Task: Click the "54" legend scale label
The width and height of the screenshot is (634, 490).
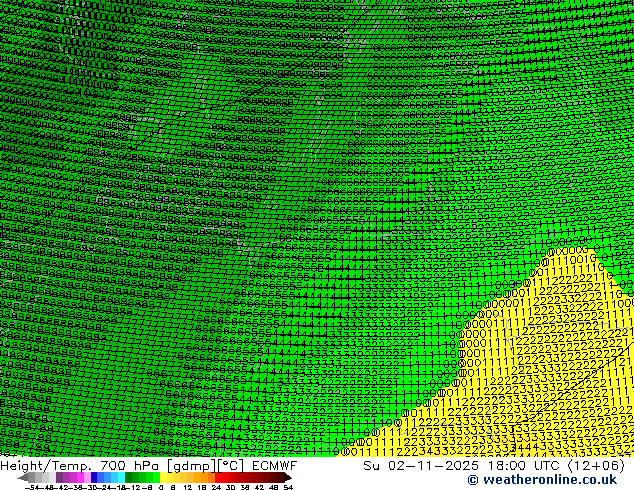Action: click(x=288, y=488)
